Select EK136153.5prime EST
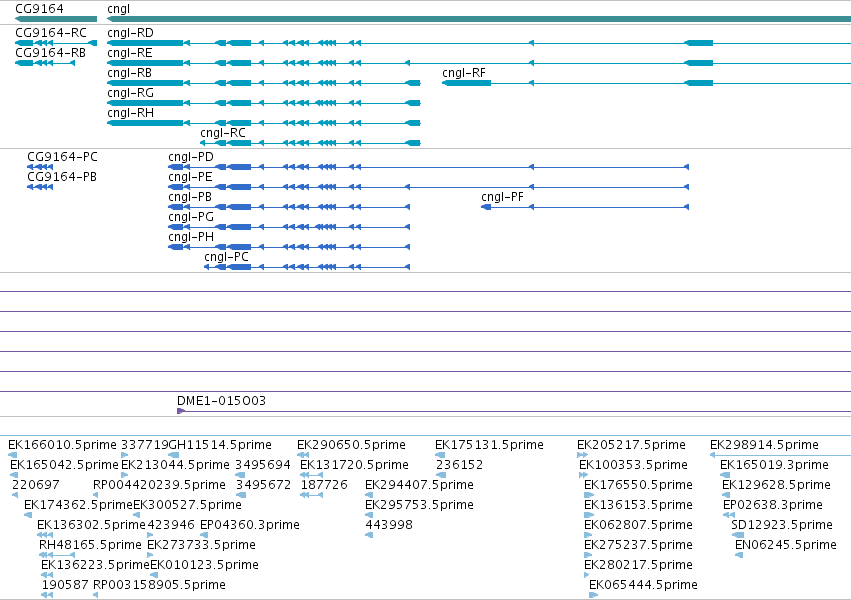851x600 pixels. pos(638,505)
